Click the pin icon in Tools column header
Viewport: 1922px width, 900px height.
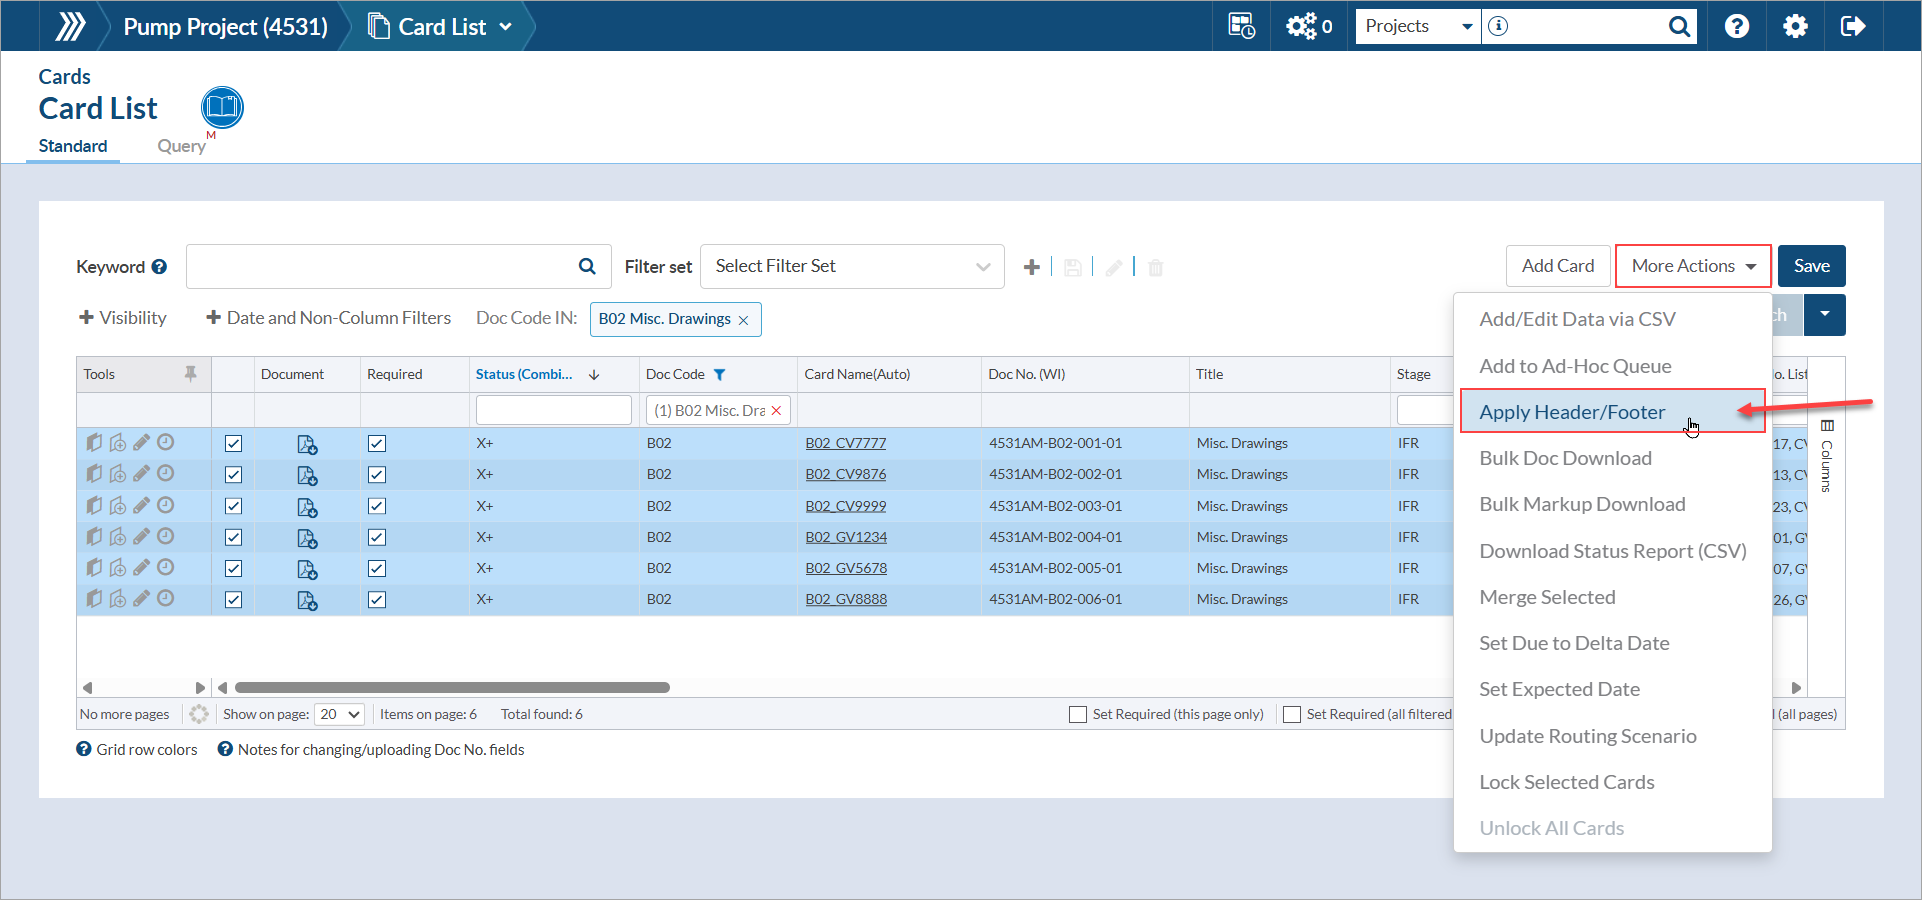tap(190, 374)
